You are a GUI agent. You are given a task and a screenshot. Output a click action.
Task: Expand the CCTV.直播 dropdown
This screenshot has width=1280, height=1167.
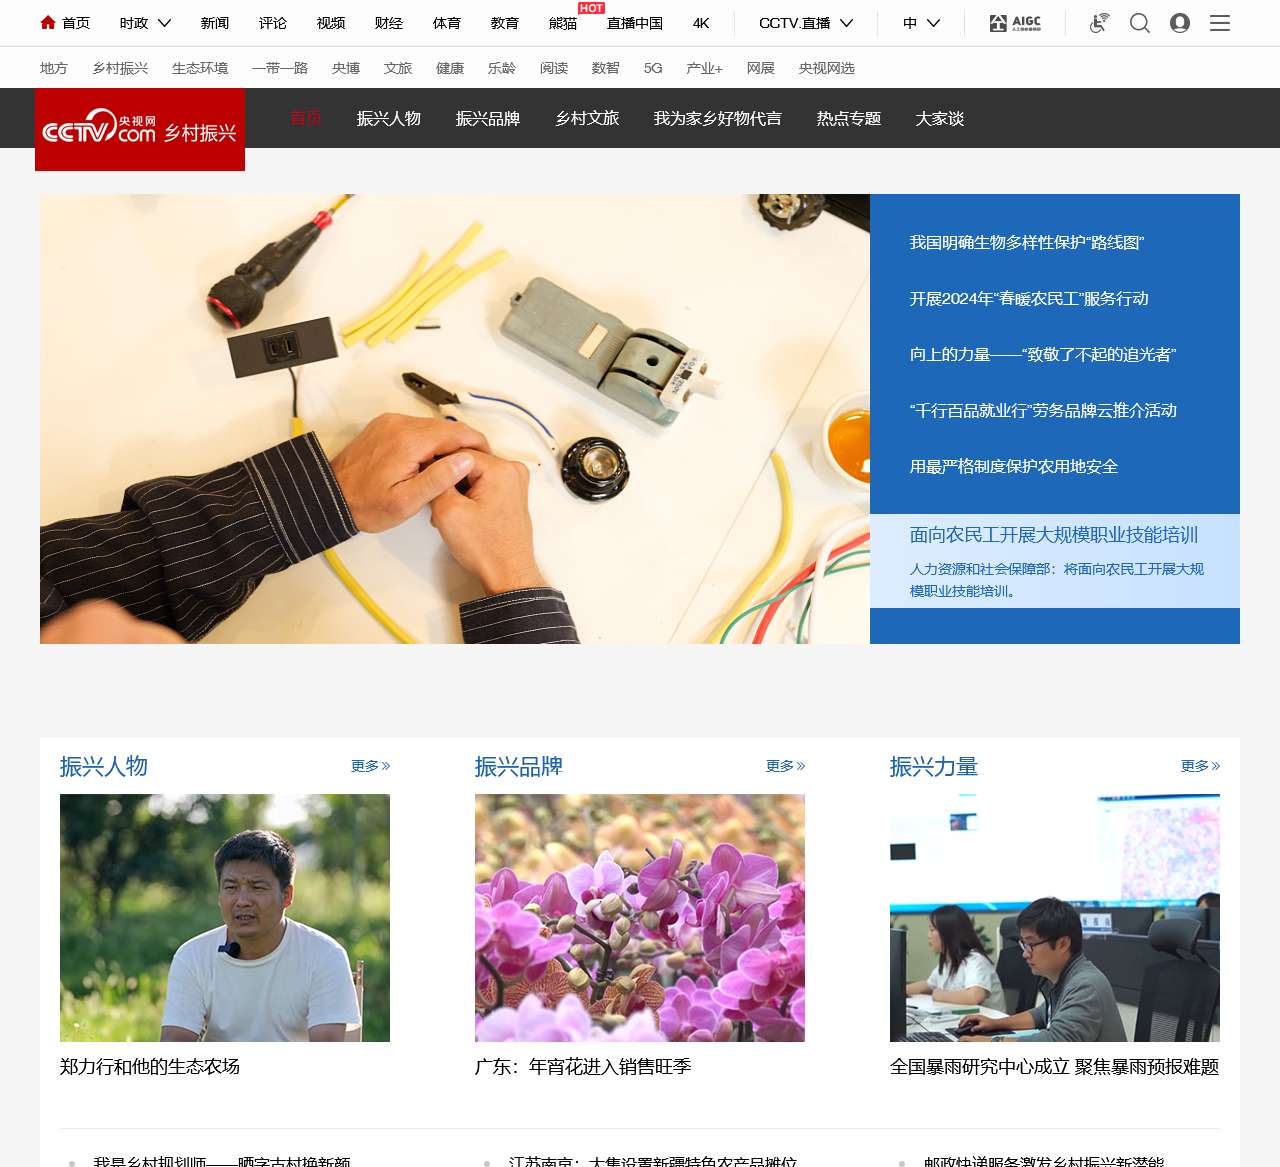(805, 23)
